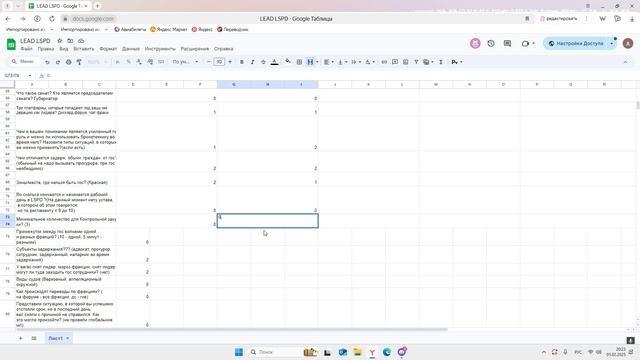Open the filter views dropdown
640x360 pixels.
pyautogui.click(x=428, y=62)
